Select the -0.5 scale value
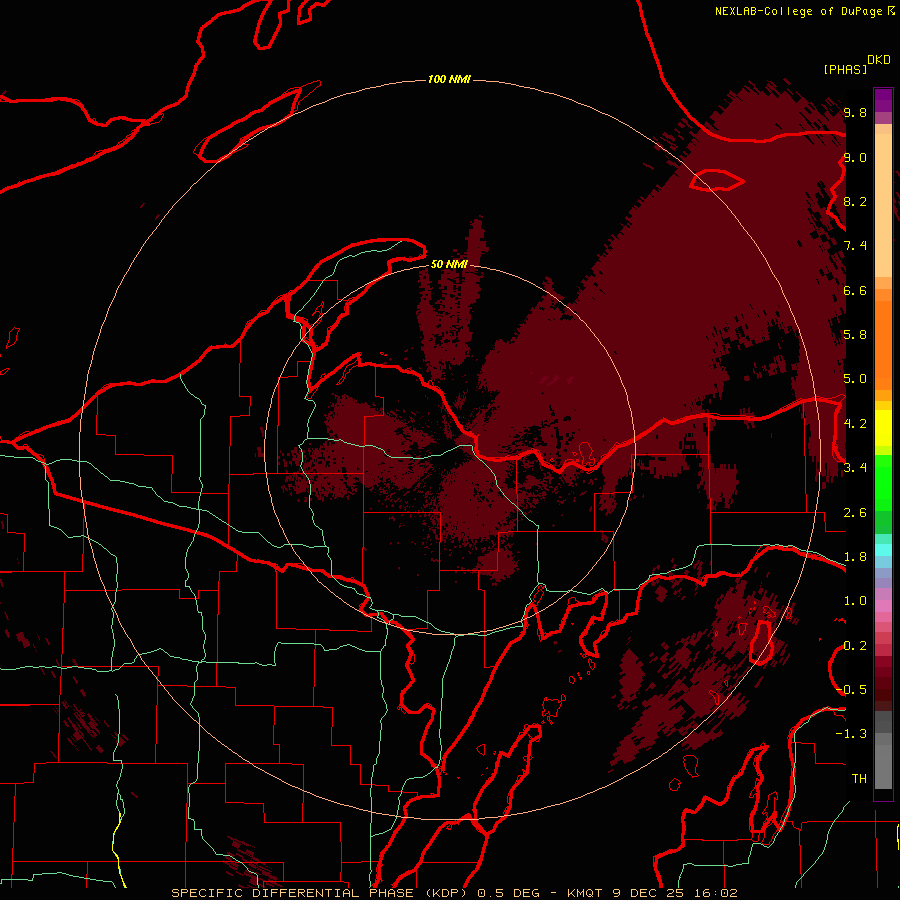Viewport: 900px width, 900px height. (851, 690)
